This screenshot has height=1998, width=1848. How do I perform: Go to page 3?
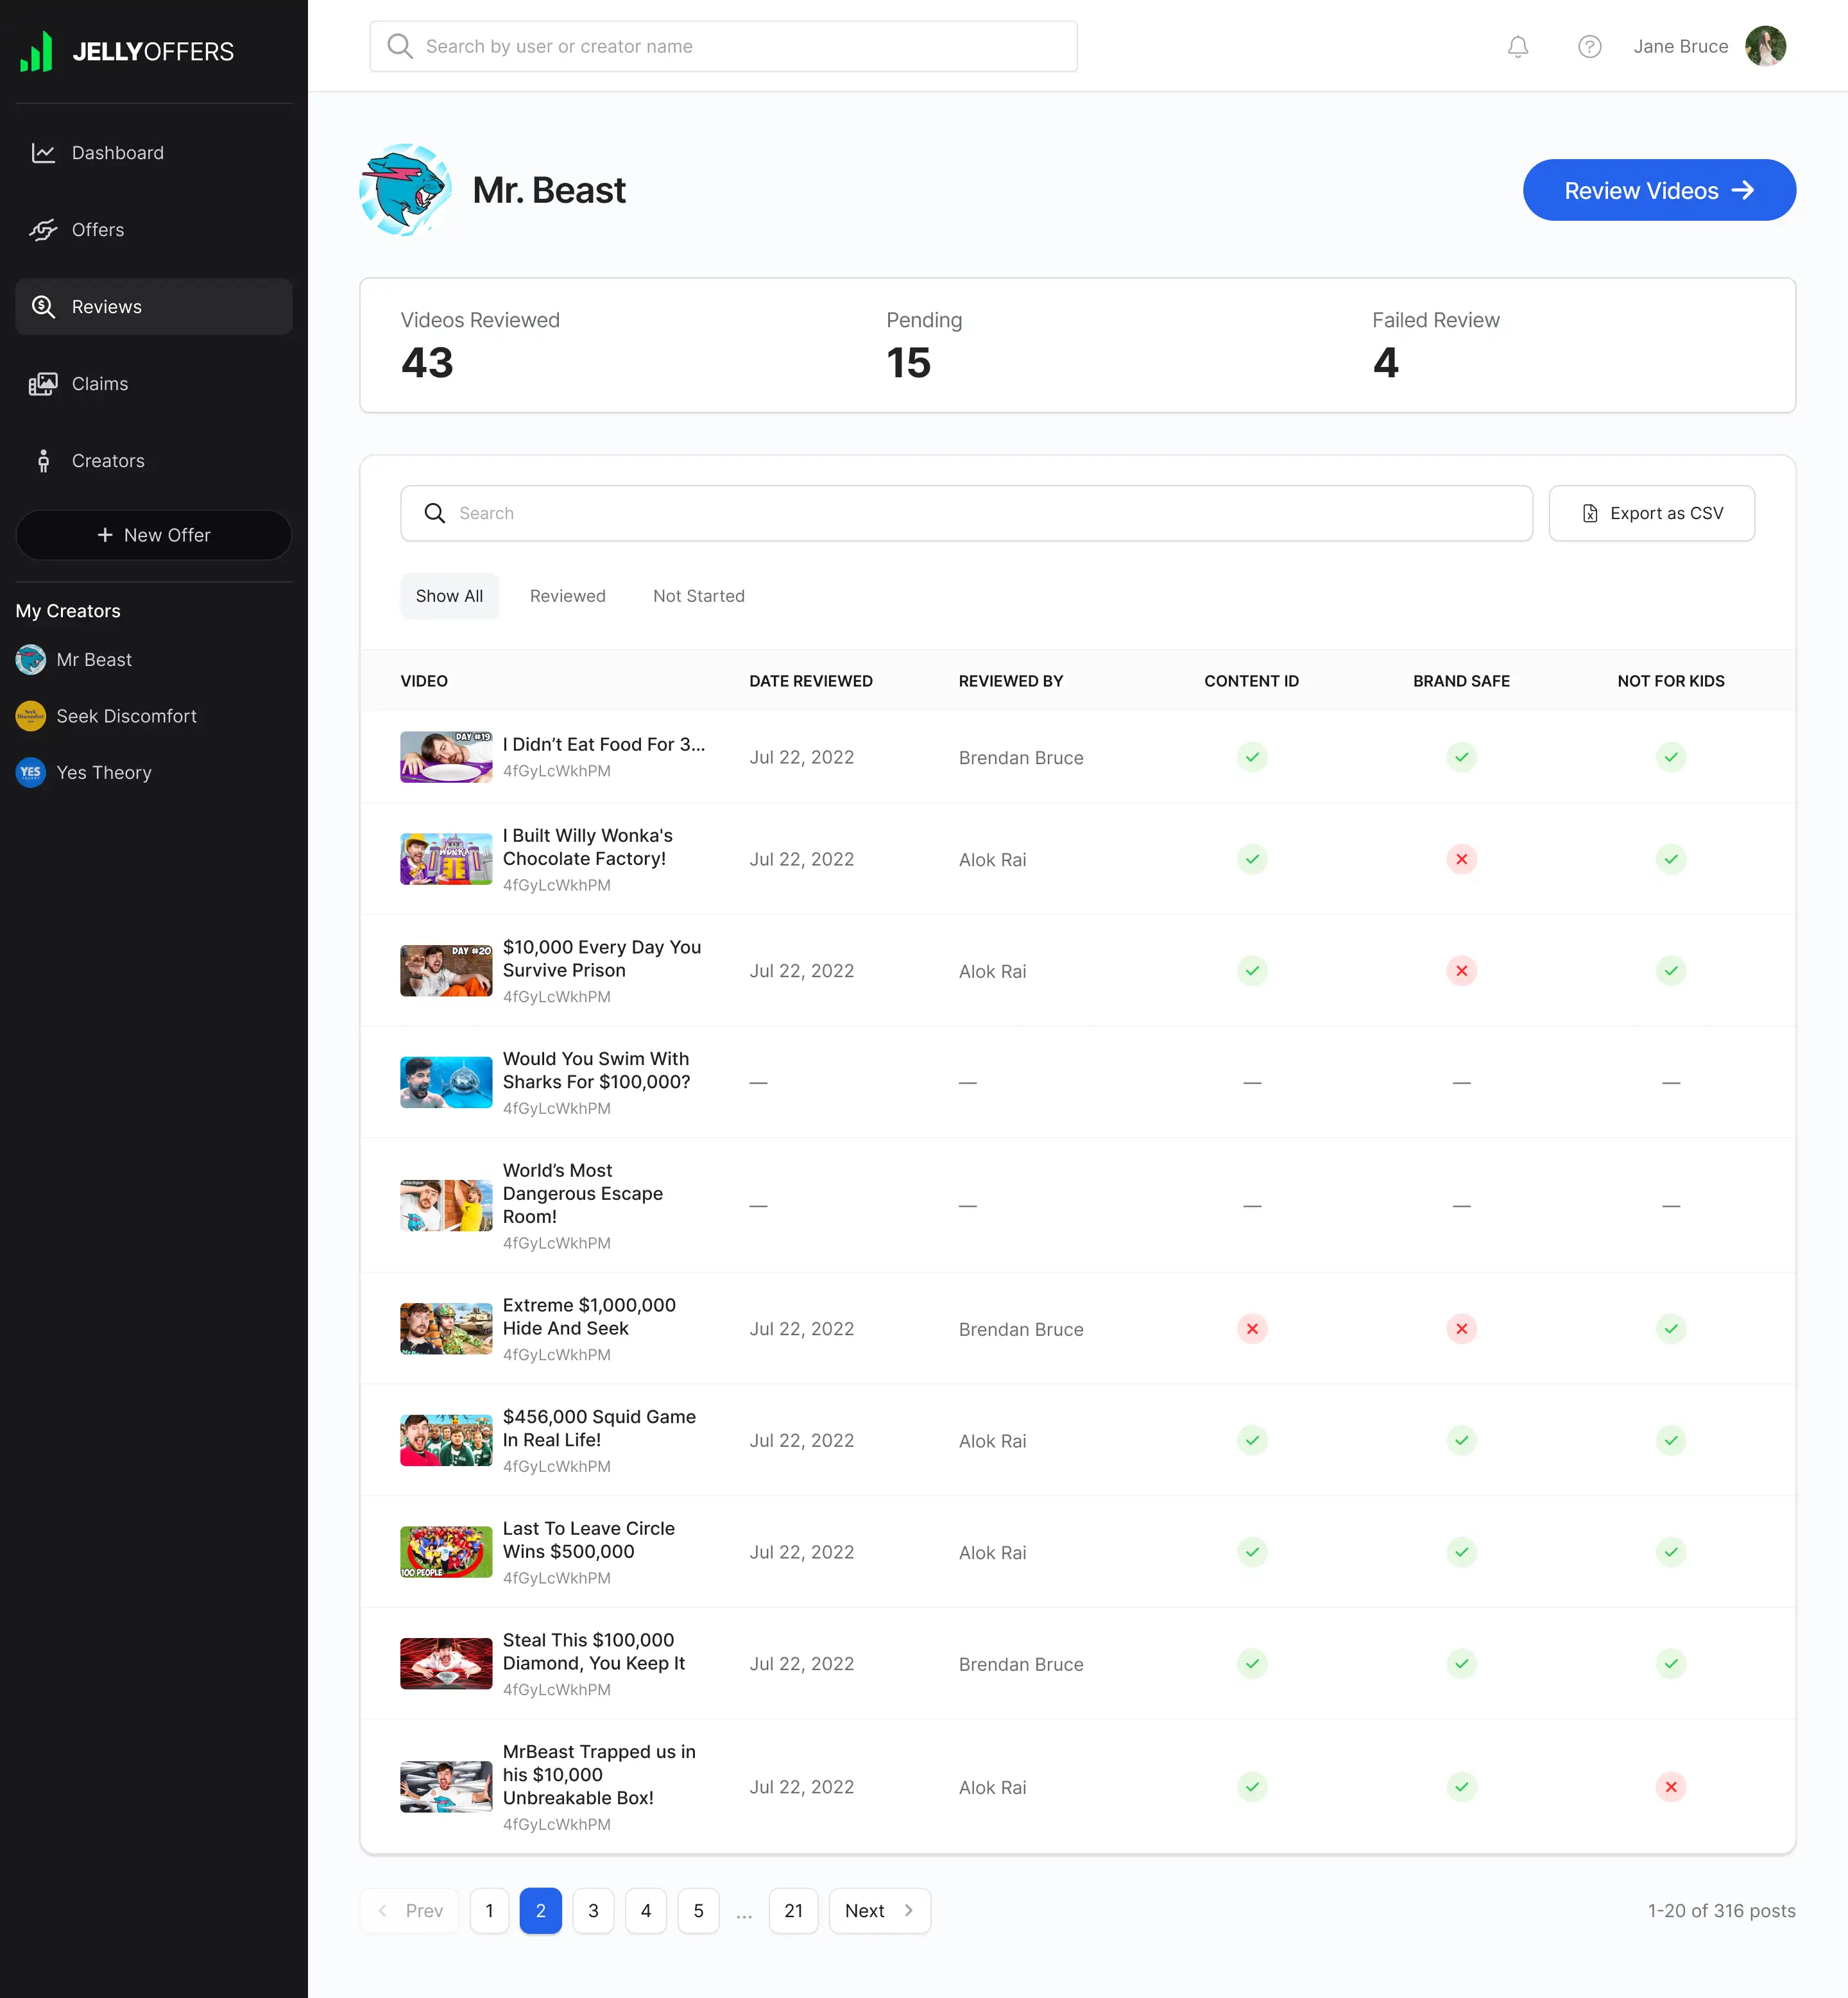coord(593,1911)
